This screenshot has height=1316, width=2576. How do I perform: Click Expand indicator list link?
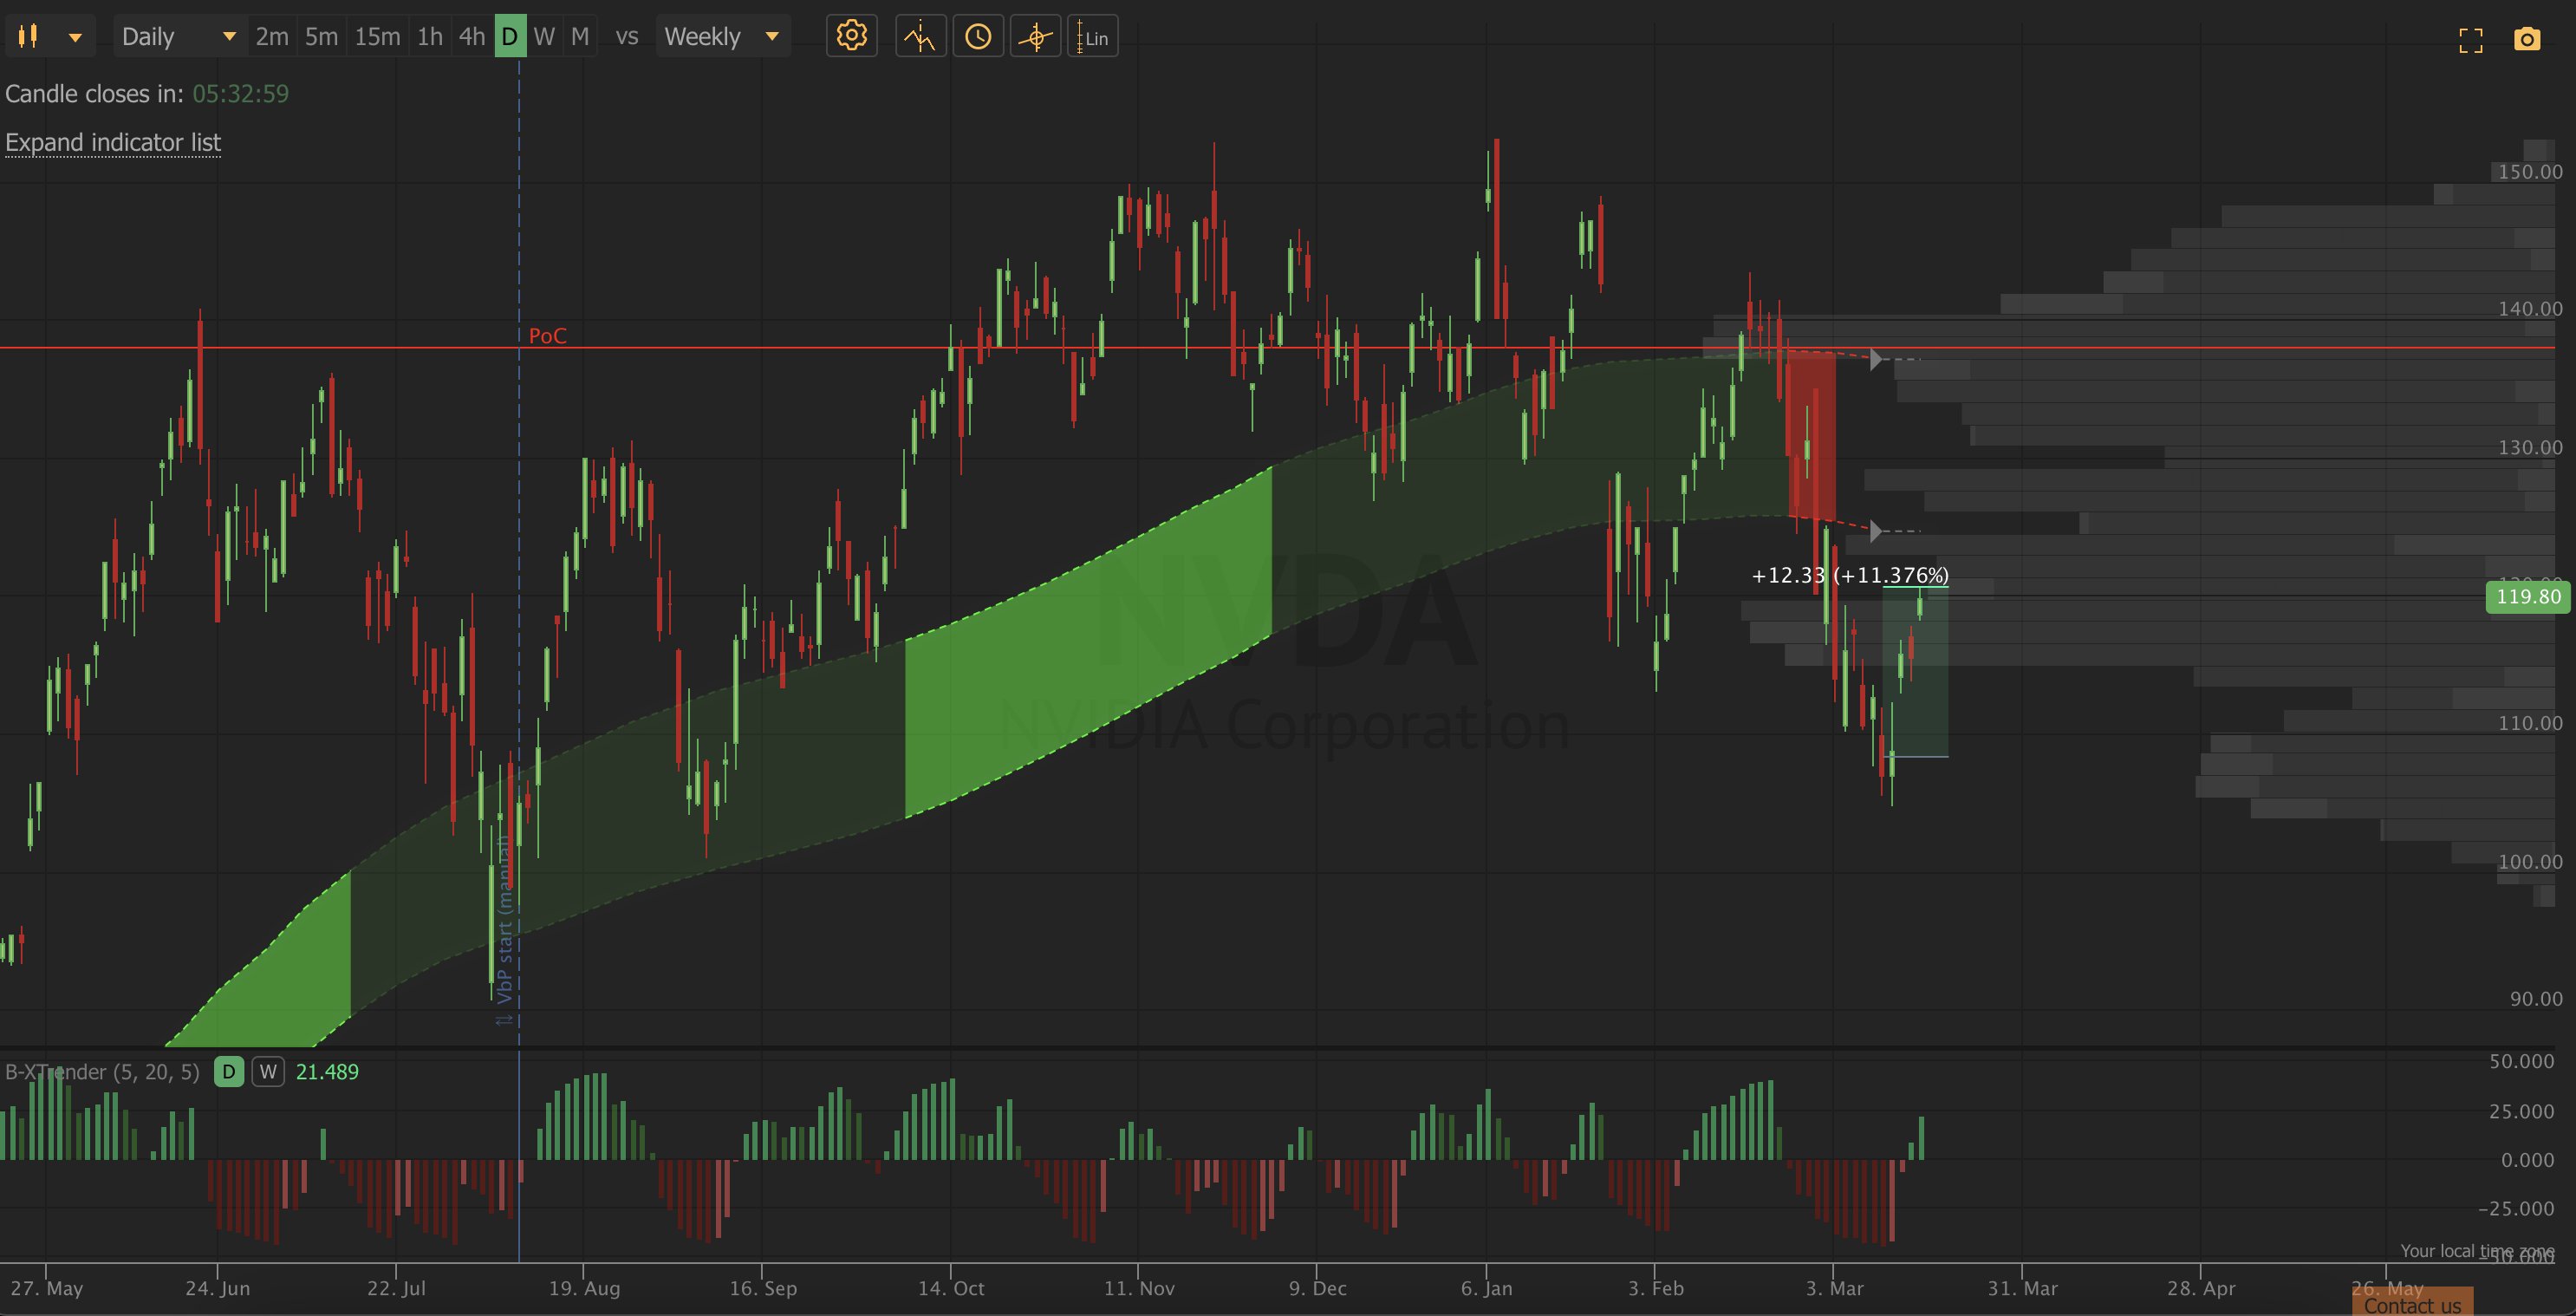[x=113, y=142]
